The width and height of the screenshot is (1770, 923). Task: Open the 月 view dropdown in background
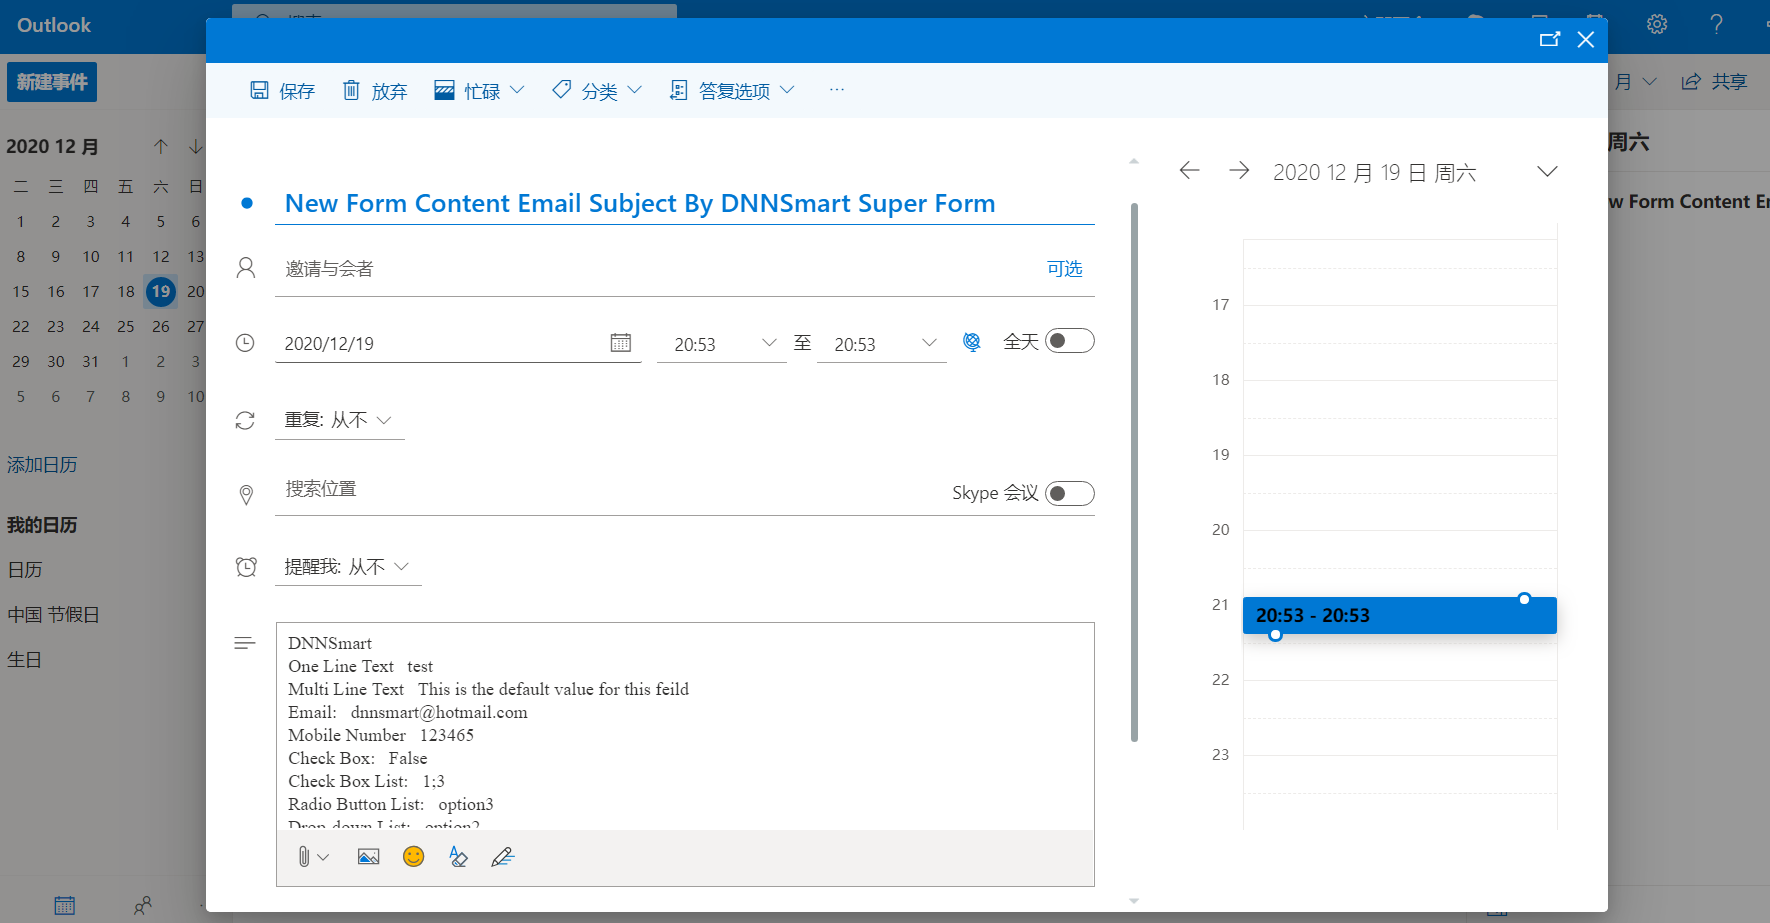(1635, 82)
